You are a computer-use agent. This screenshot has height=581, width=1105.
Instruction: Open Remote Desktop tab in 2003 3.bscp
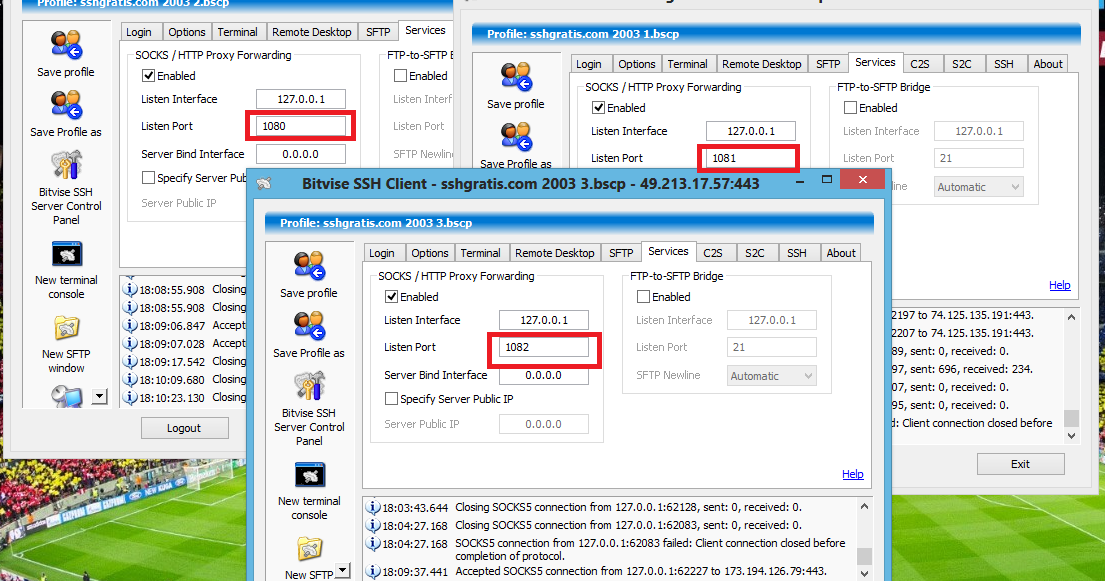pos(555,253)
